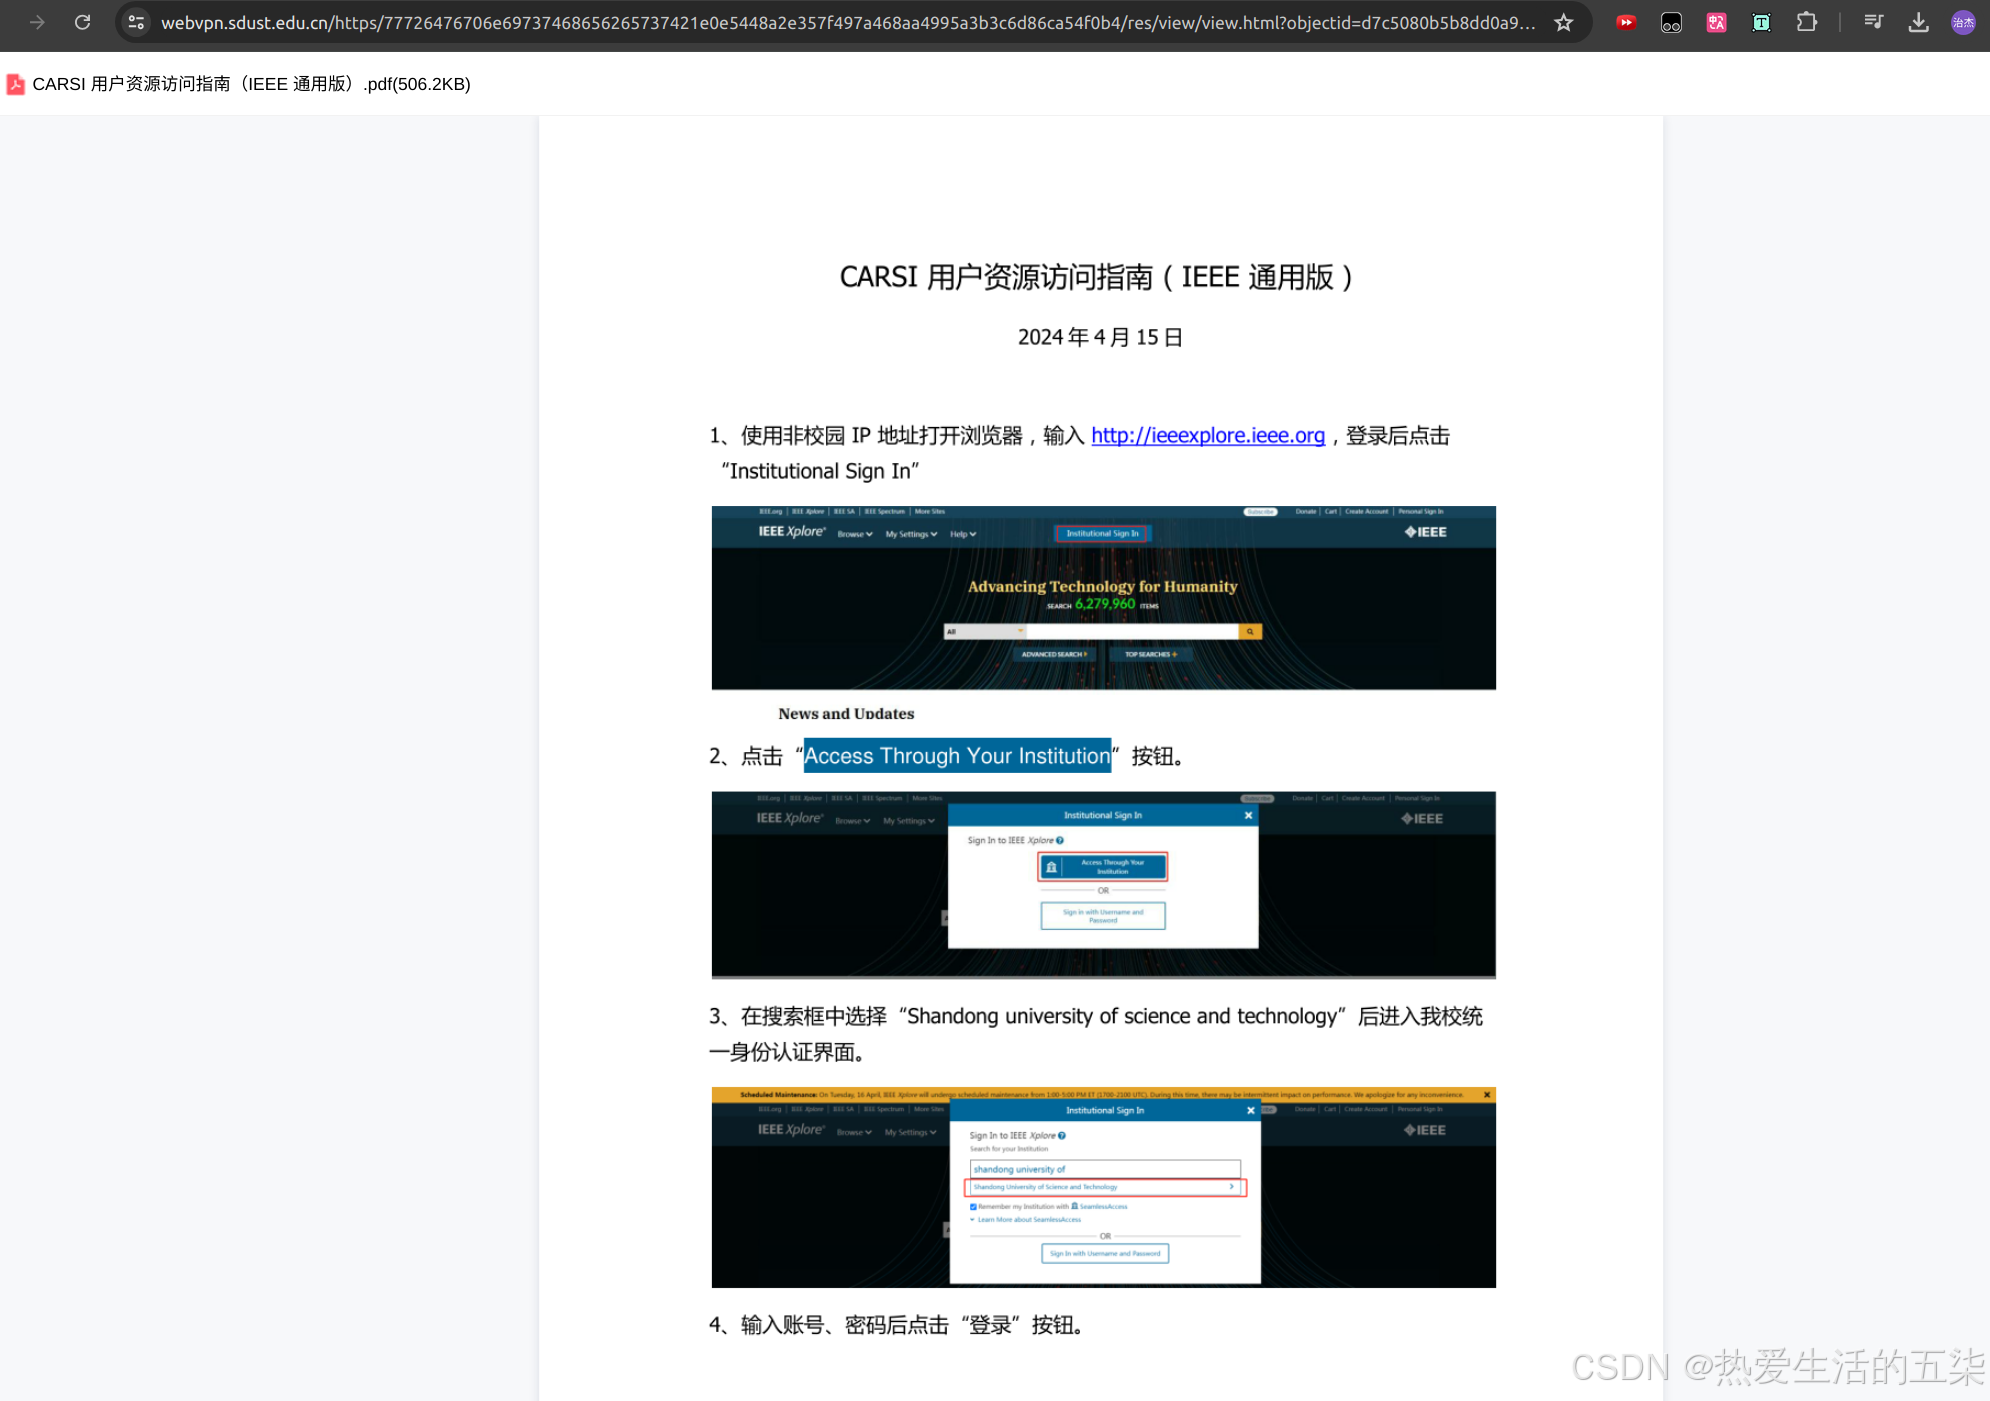The height and width of the screenshot is (1401, 1990).
Task: Click the pink translate extension icon
Action: pos(1716,22)
